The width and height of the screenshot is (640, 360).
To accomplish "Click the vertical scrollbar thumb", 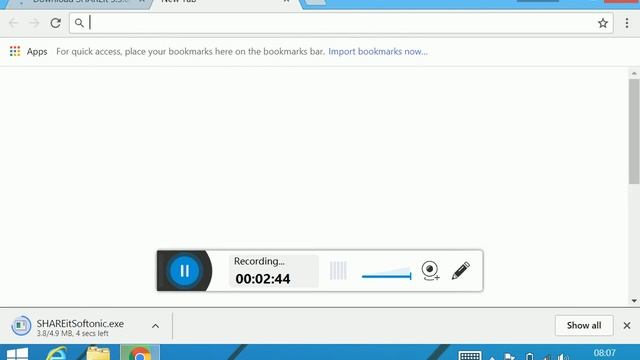I will click(x=634, y=131).
